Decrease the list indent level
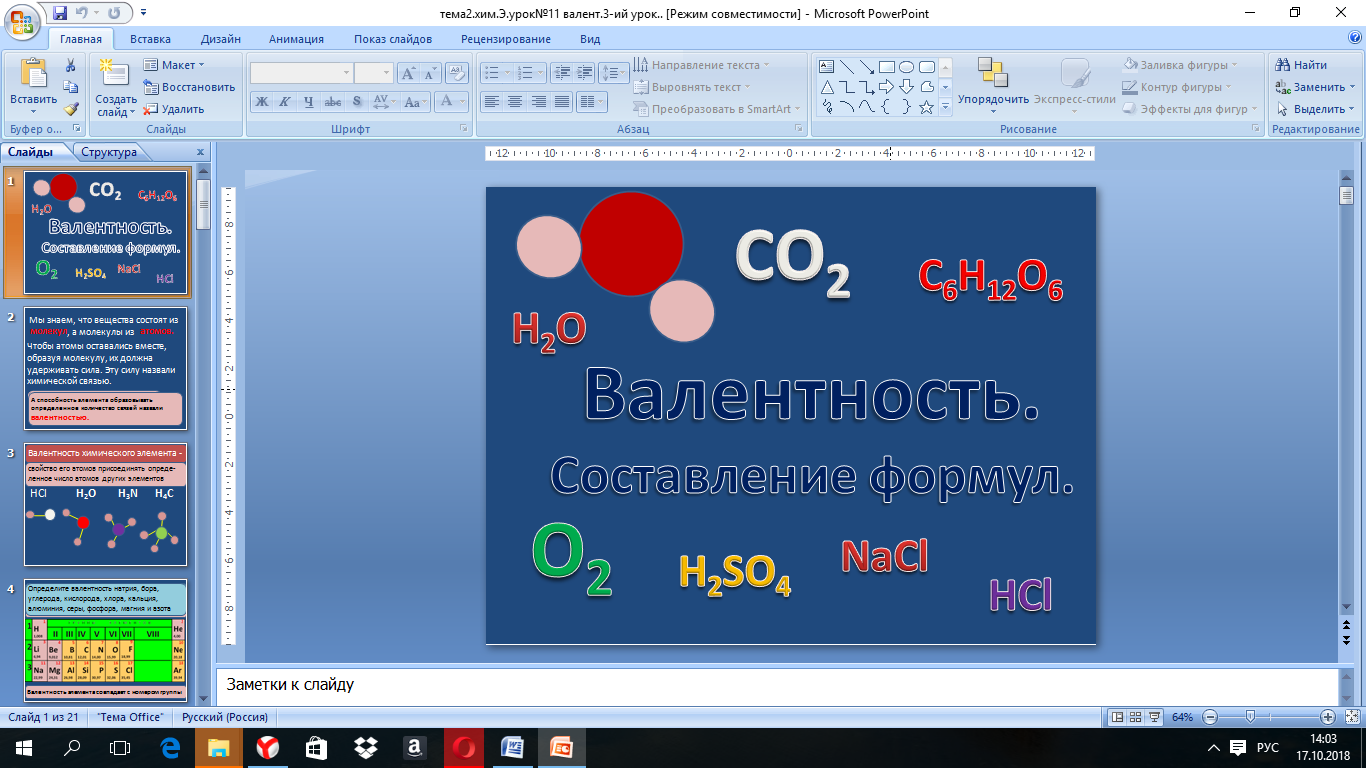The height and width of the screenshot is (768, 1366). 561,73
